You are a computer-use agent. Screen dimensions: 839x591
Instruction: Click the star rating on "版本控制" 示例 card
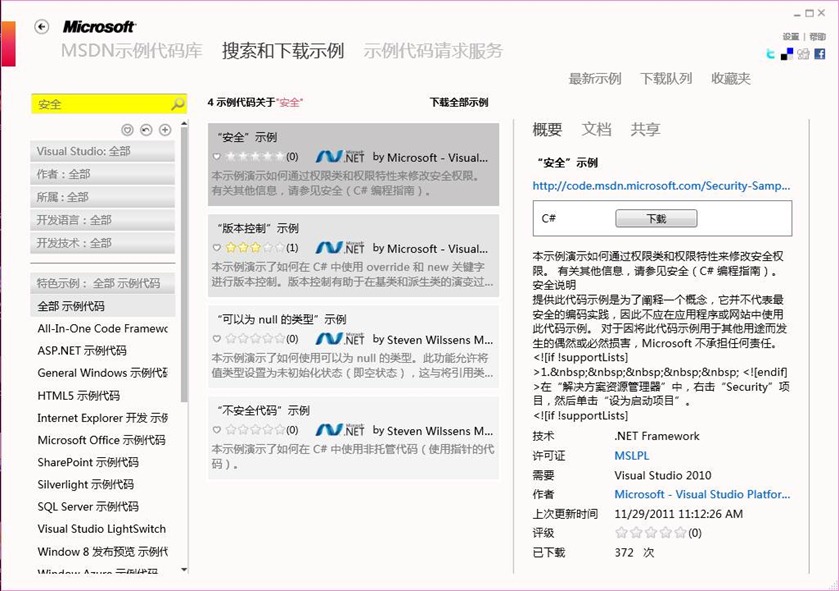pyautogui.click(x=255, y=248)
